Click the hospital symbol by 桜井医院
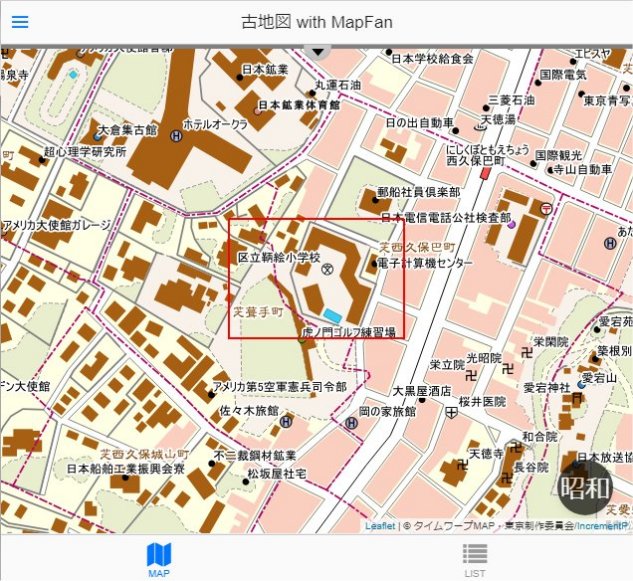The width and height of the screenshot is (633, 581). [x=451, y=413]
